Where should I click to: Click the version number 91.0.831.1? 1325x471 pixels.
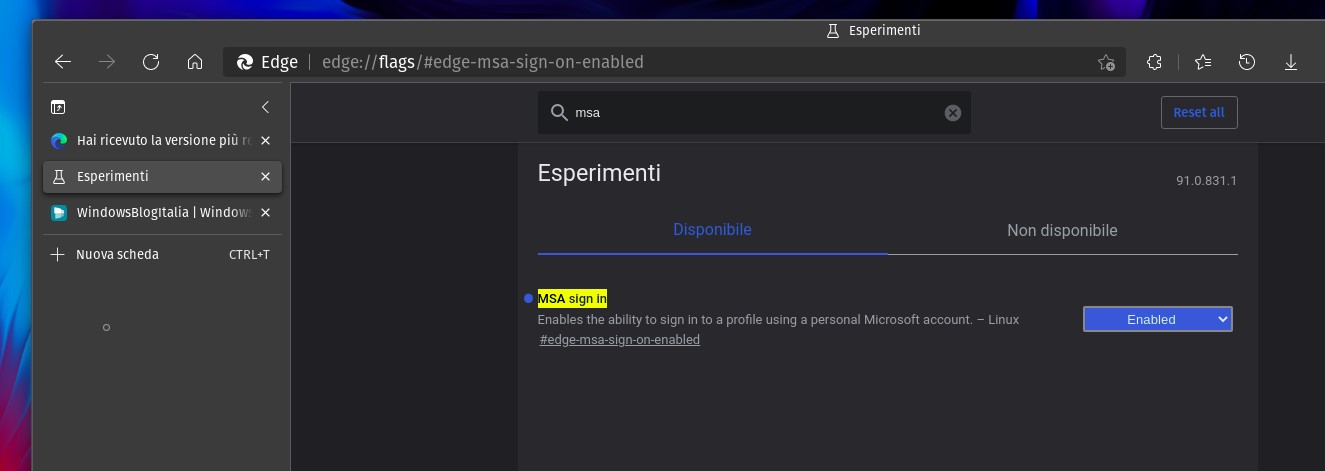(1206, 181)
